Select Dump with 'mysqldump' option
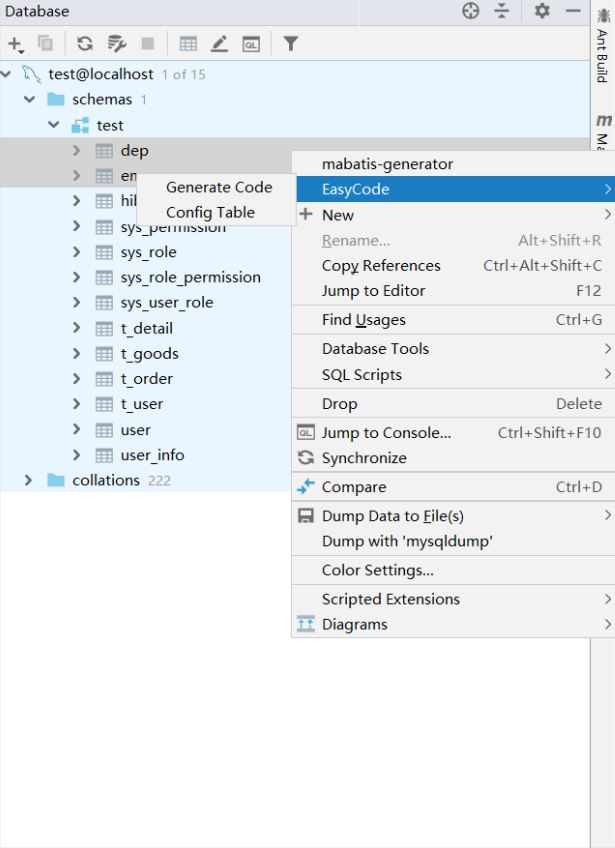Screen dimensions: 615x848 click(x=407, y=541)
